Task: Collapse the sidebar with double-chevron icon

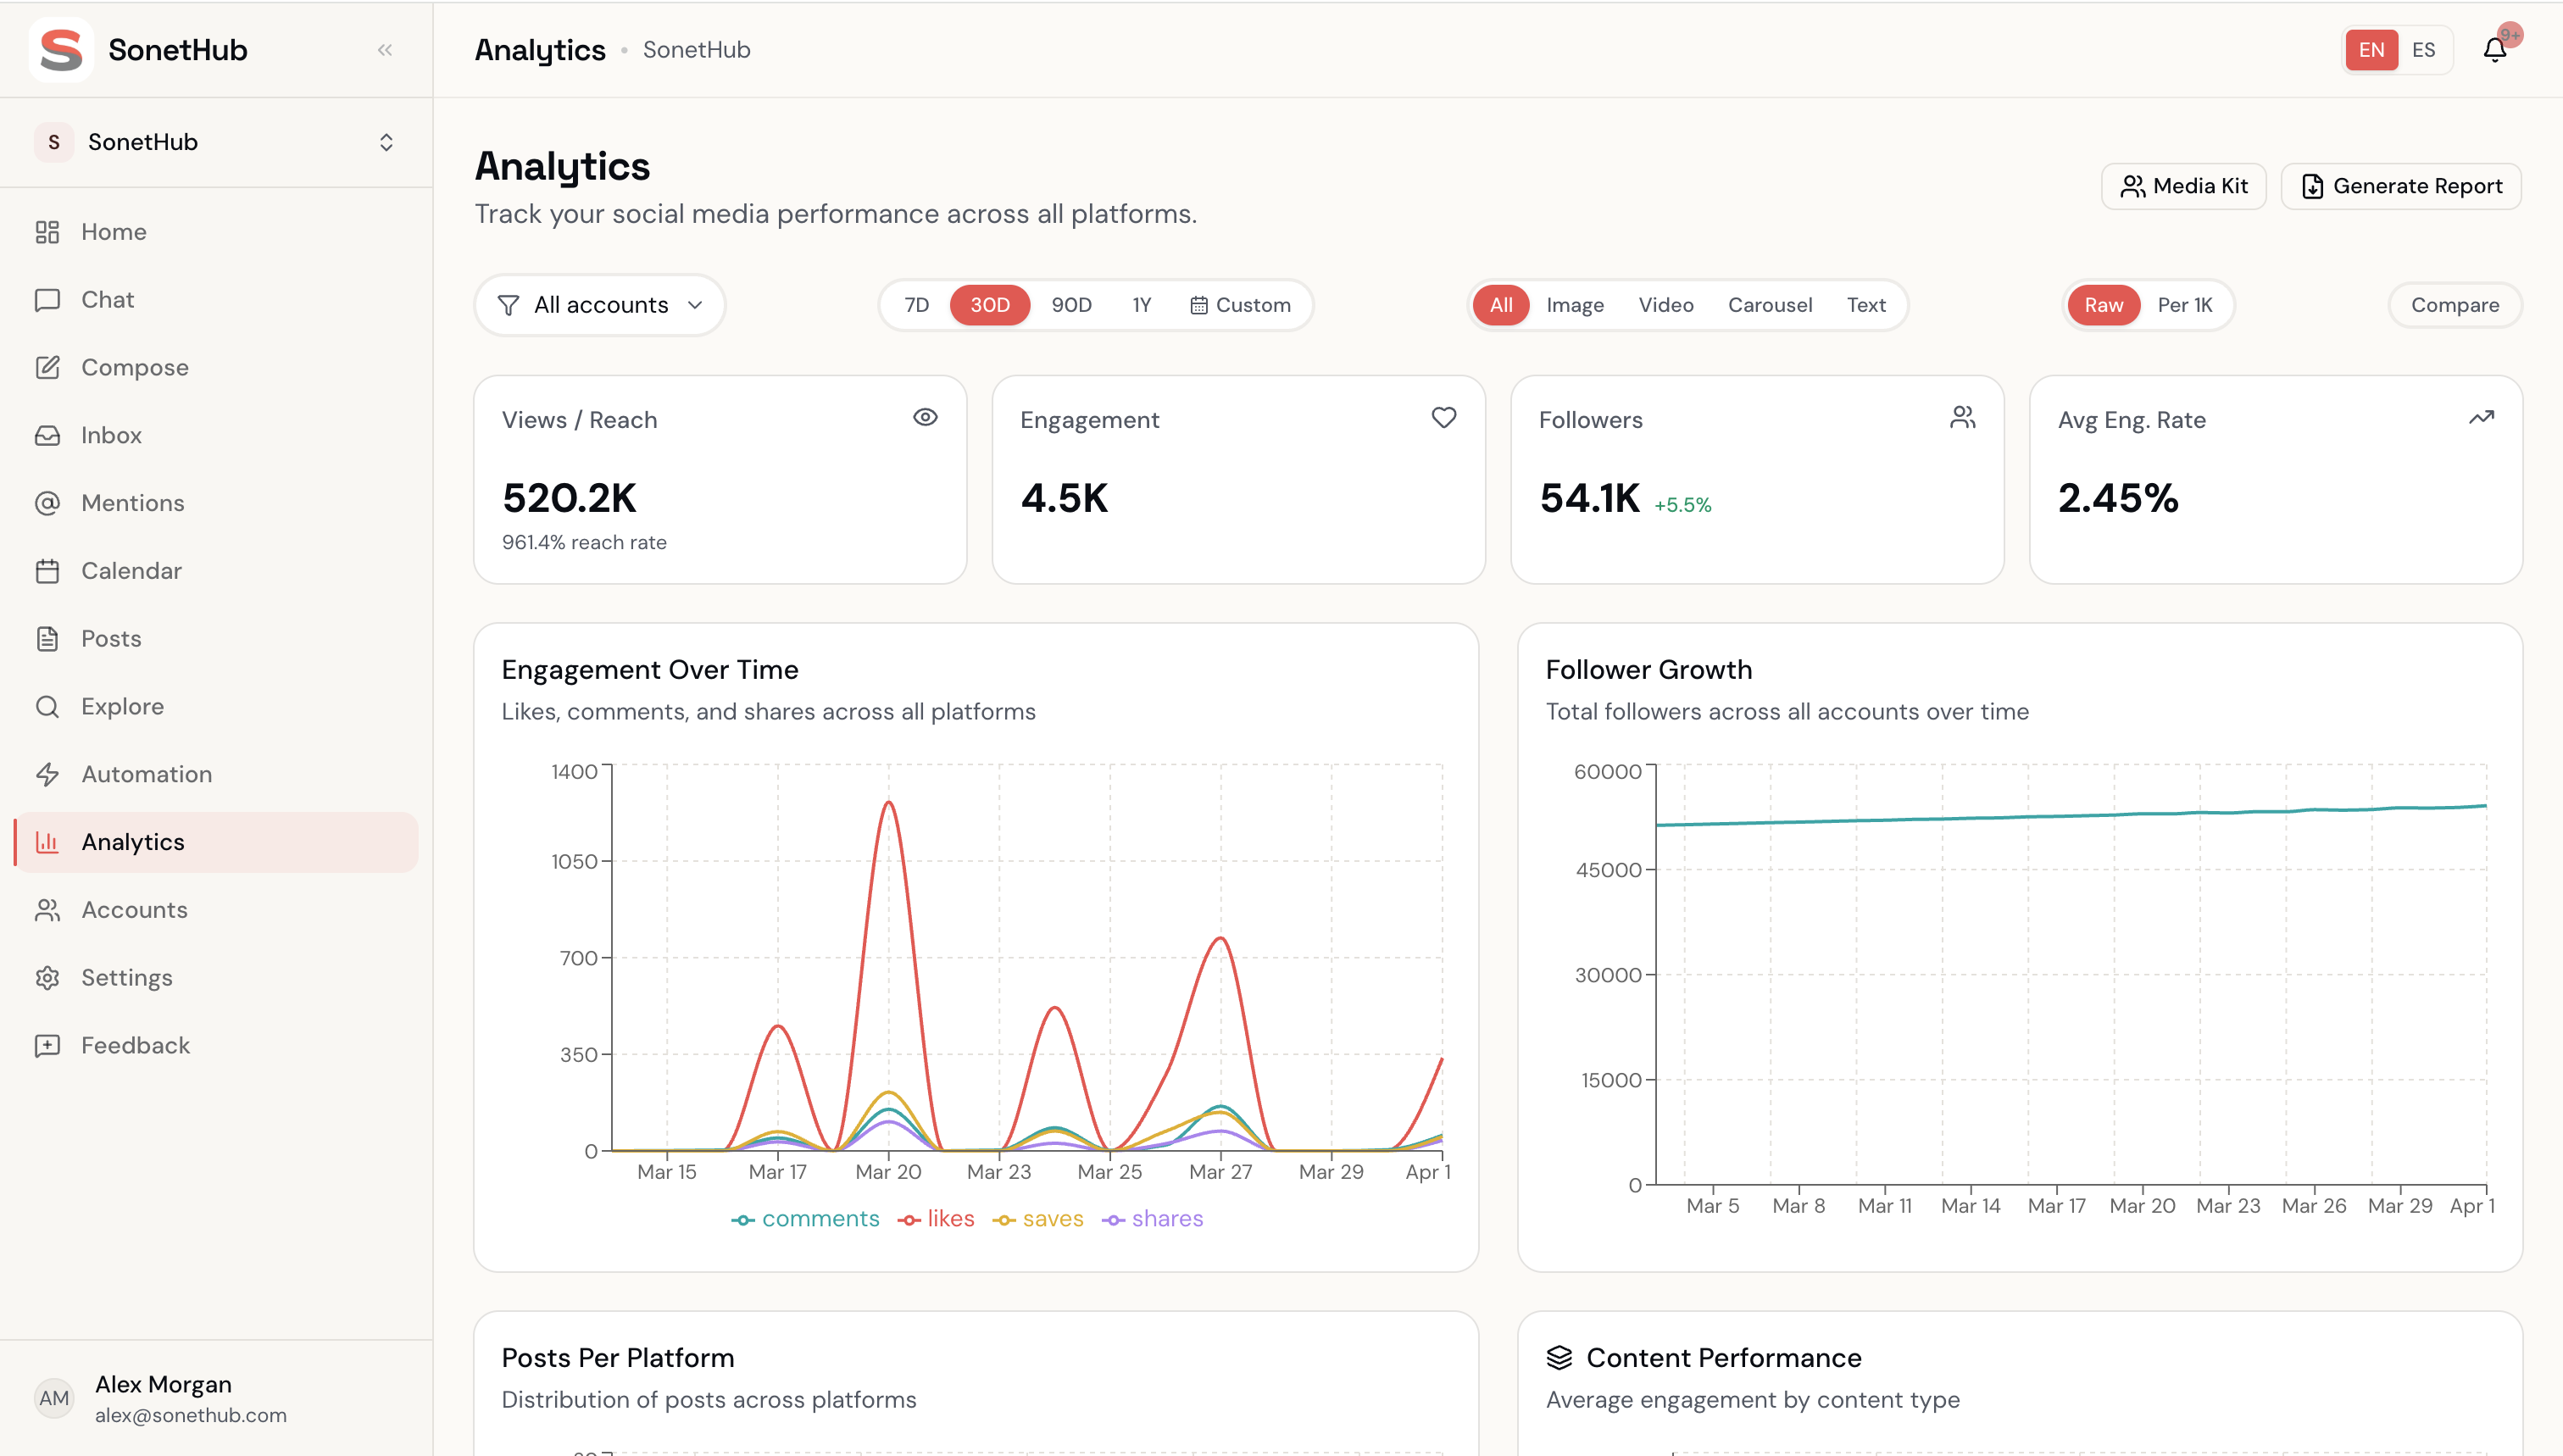Action: click(385, 50)
